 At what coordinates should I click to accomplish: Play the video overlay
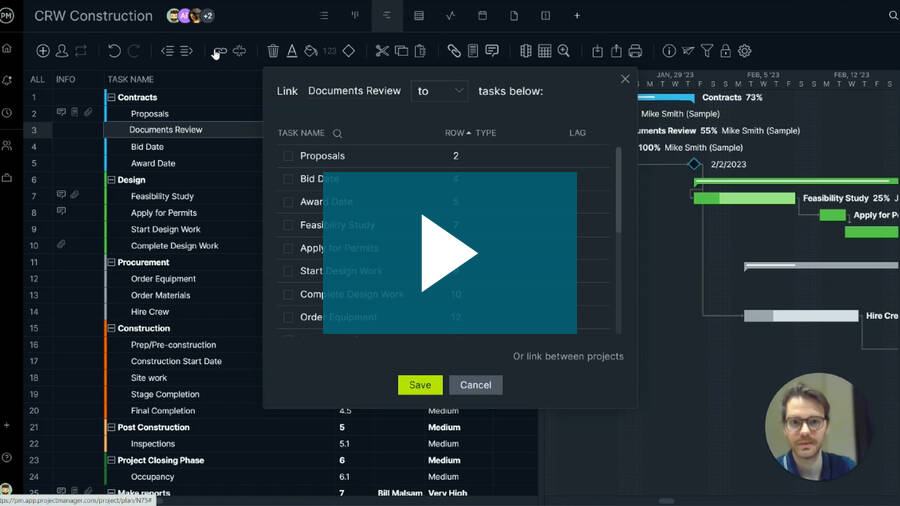(449, 253)
